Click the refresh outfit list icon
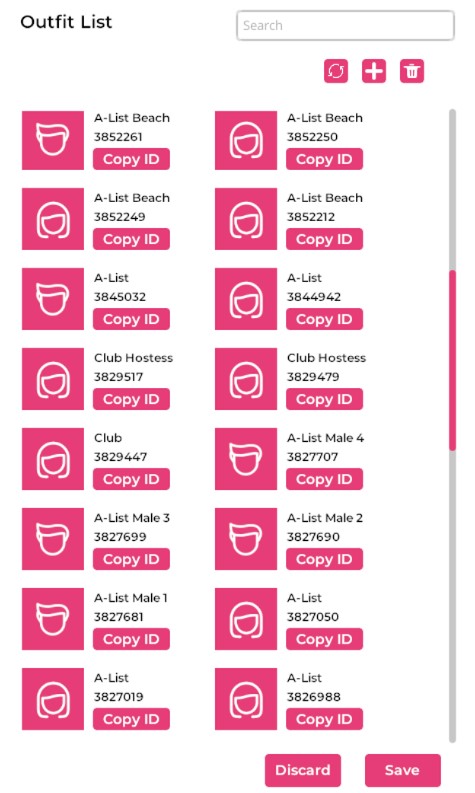The image size is (475, 793). (x=336, y=71)
